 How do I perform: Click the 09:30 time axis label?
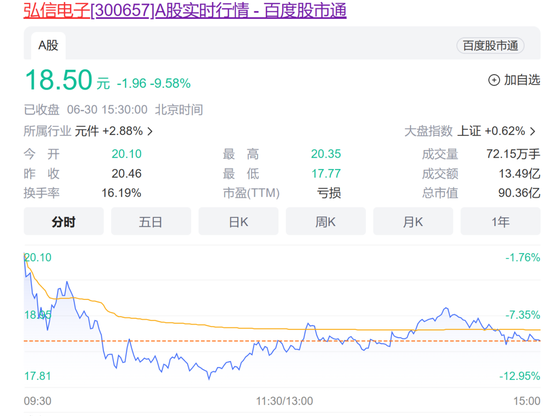tap(38, 401)
